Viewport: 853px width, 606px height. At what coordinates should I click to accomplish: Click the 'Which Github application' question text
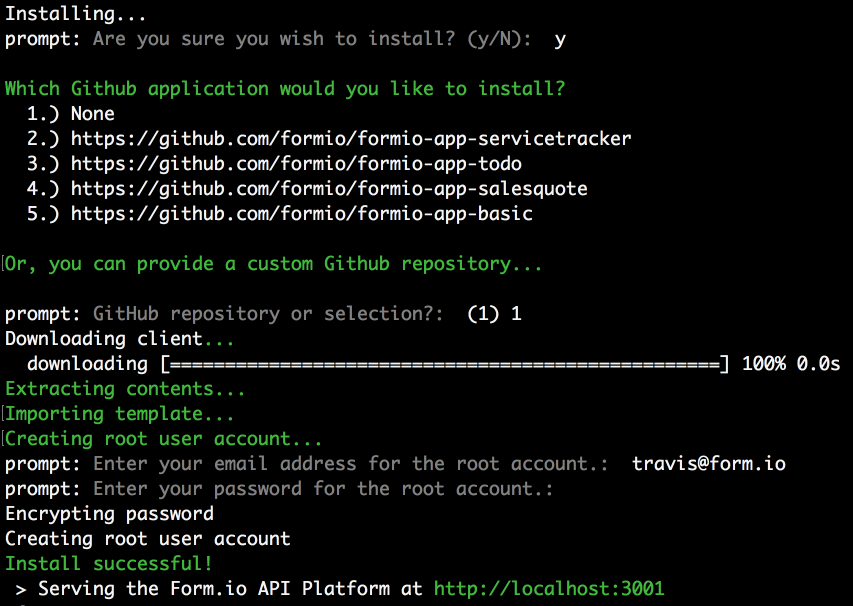click(285, 89)
